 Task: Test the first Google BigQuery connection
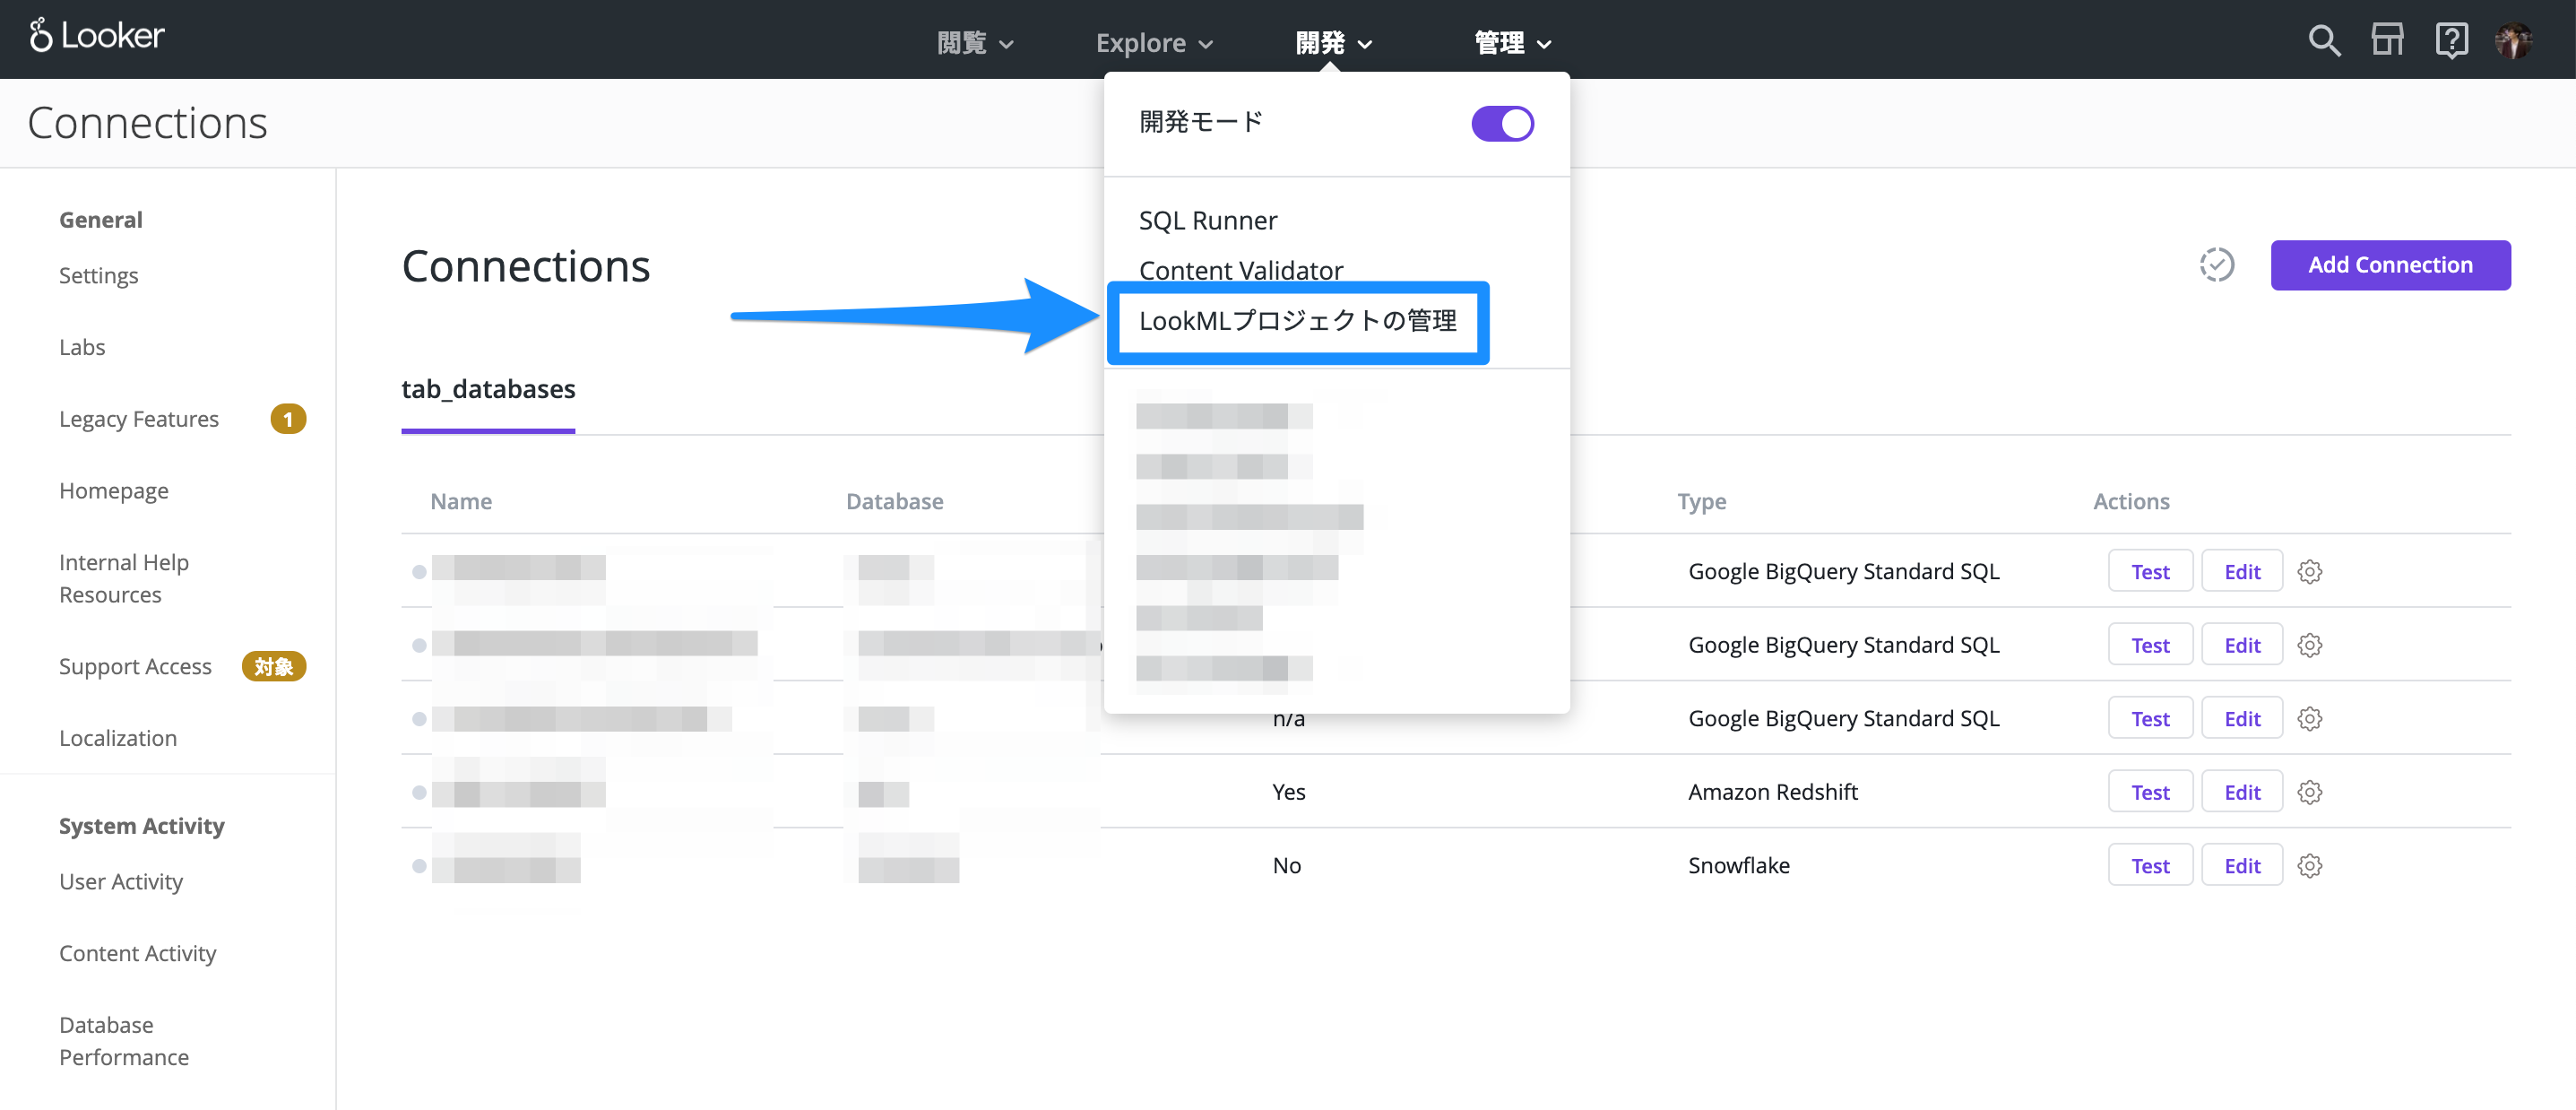point(2149,572)
